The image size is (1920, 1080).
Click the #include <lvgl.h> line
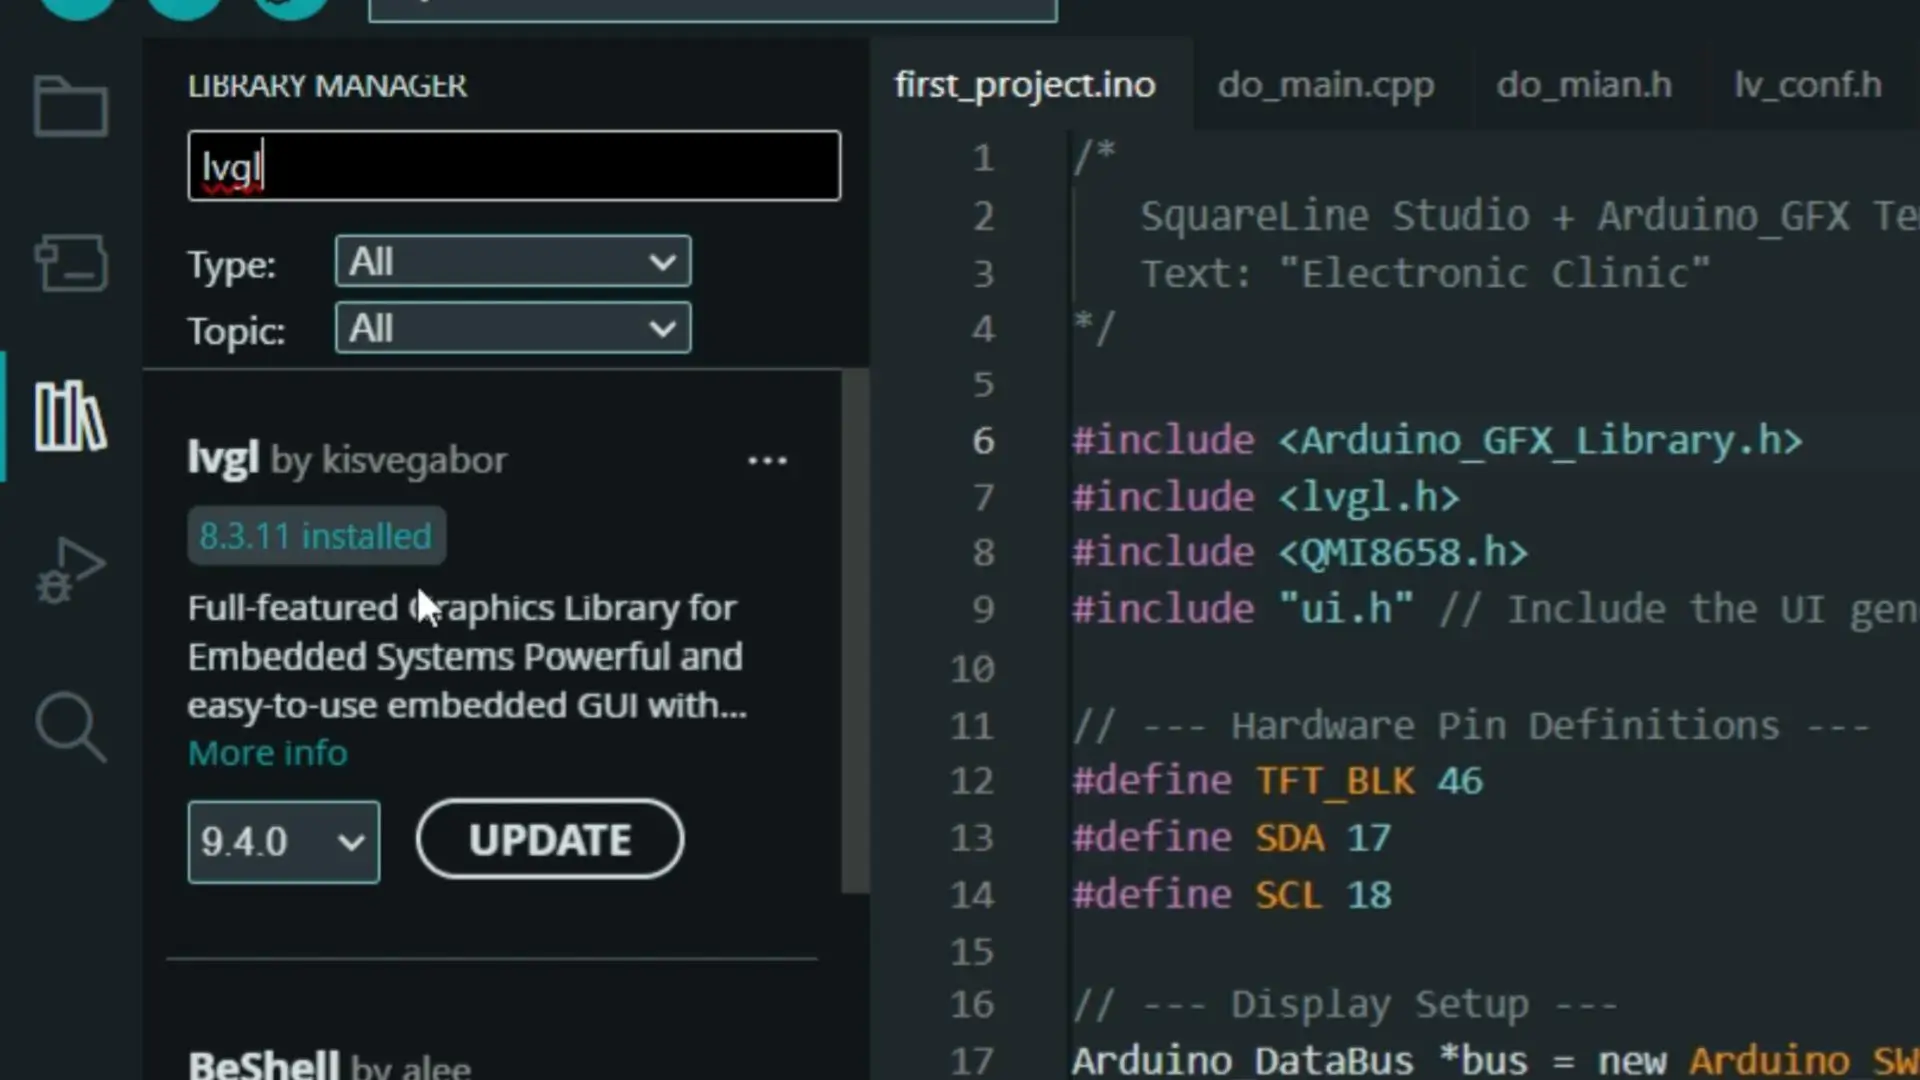tap(1266, 497)
